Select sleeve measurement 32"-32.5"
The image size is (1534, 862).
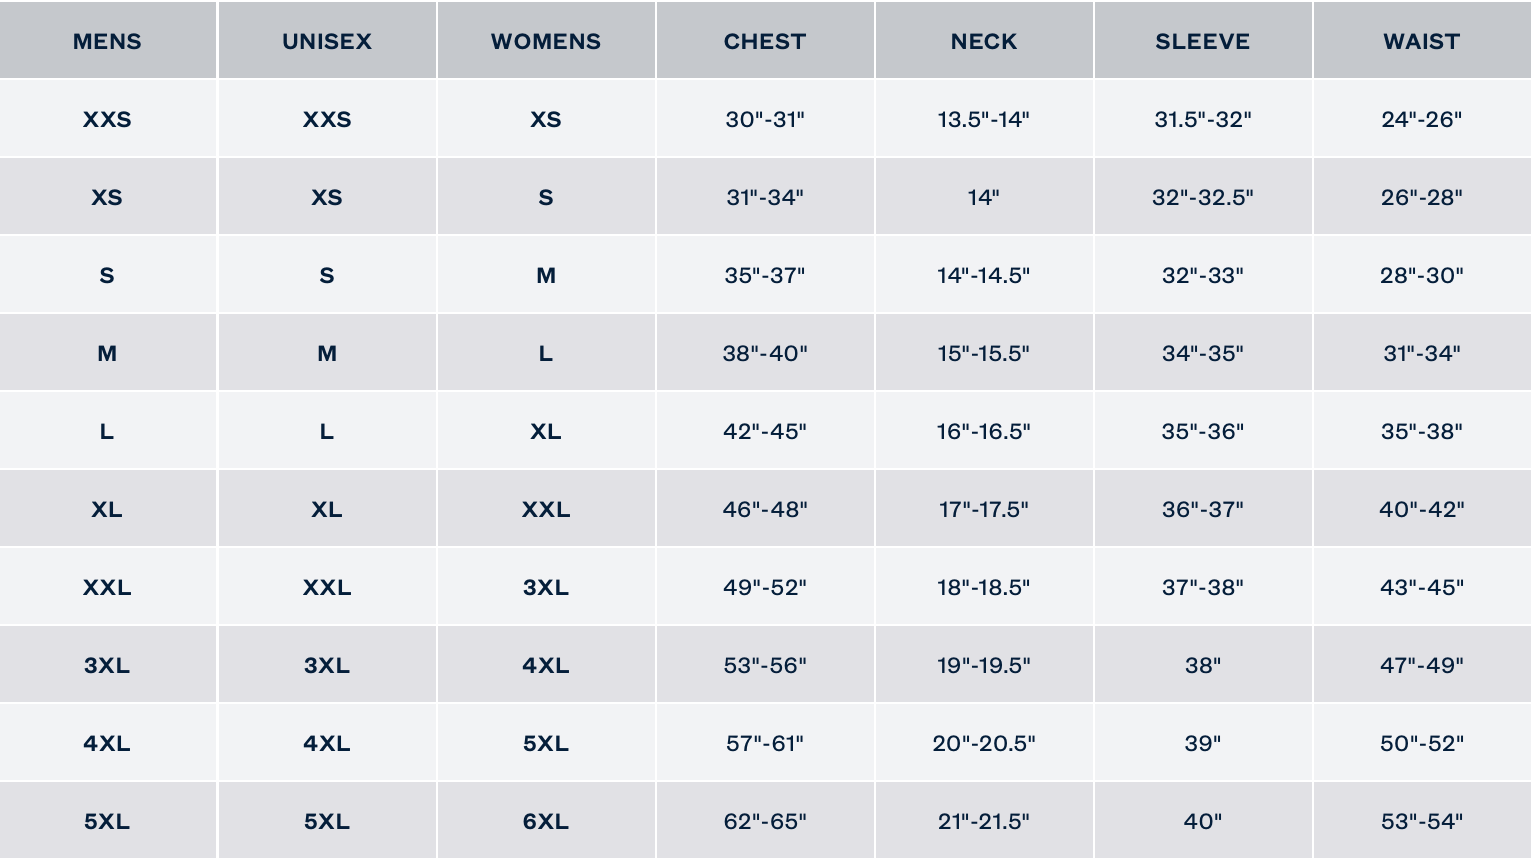pos(1203,197)
